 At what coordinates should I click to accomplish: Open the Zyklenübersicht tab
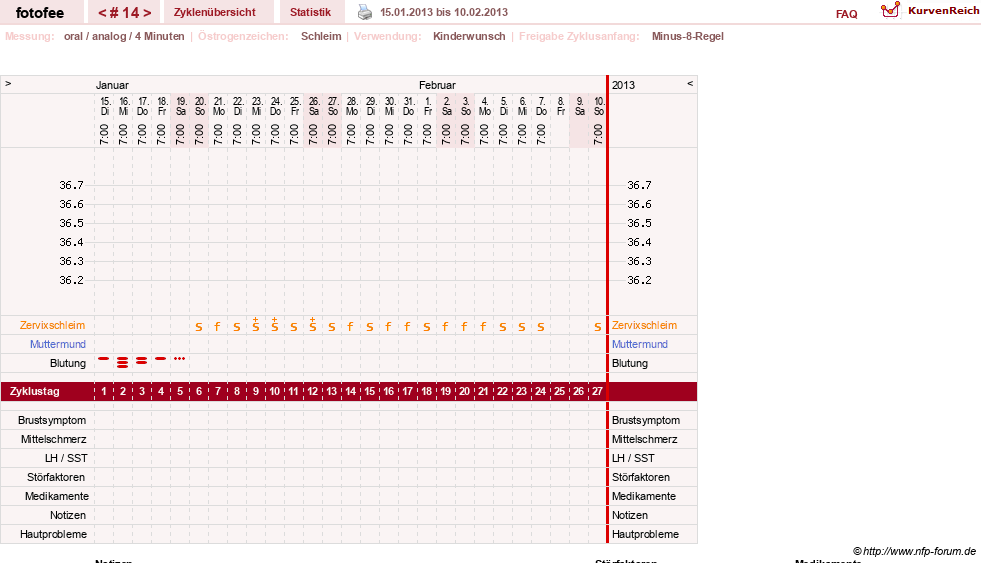(215, 12)
